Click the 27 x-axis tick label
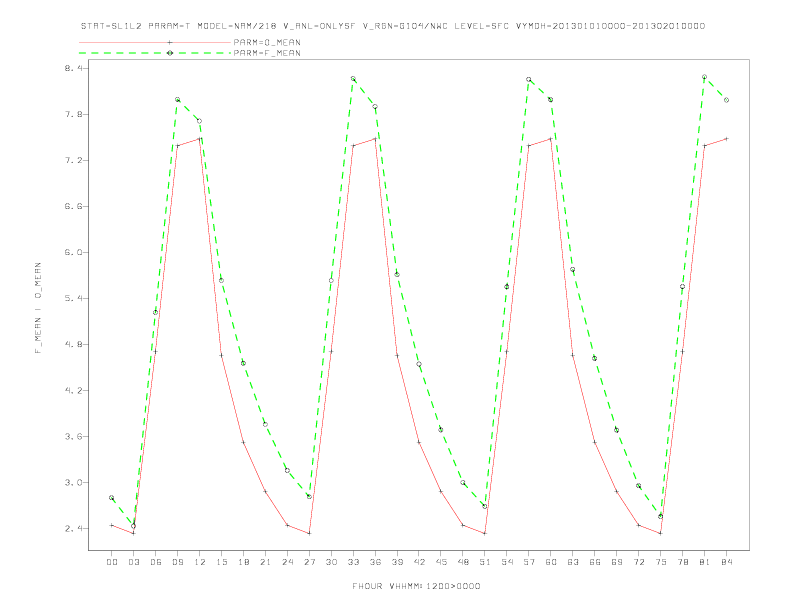792x612 pixels. pos(309,562)
